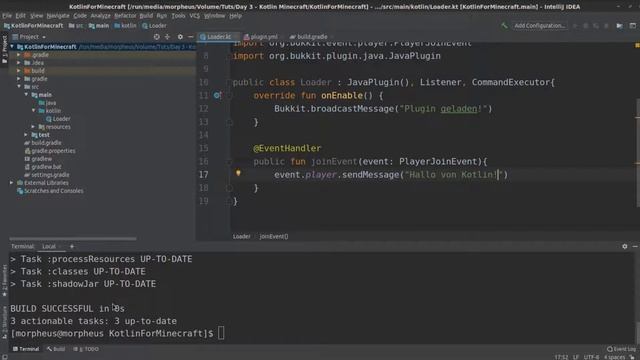Select gradle.properties in the project tree
The width and height of the screenshot is (640, 360).
[x=50, y=151]
